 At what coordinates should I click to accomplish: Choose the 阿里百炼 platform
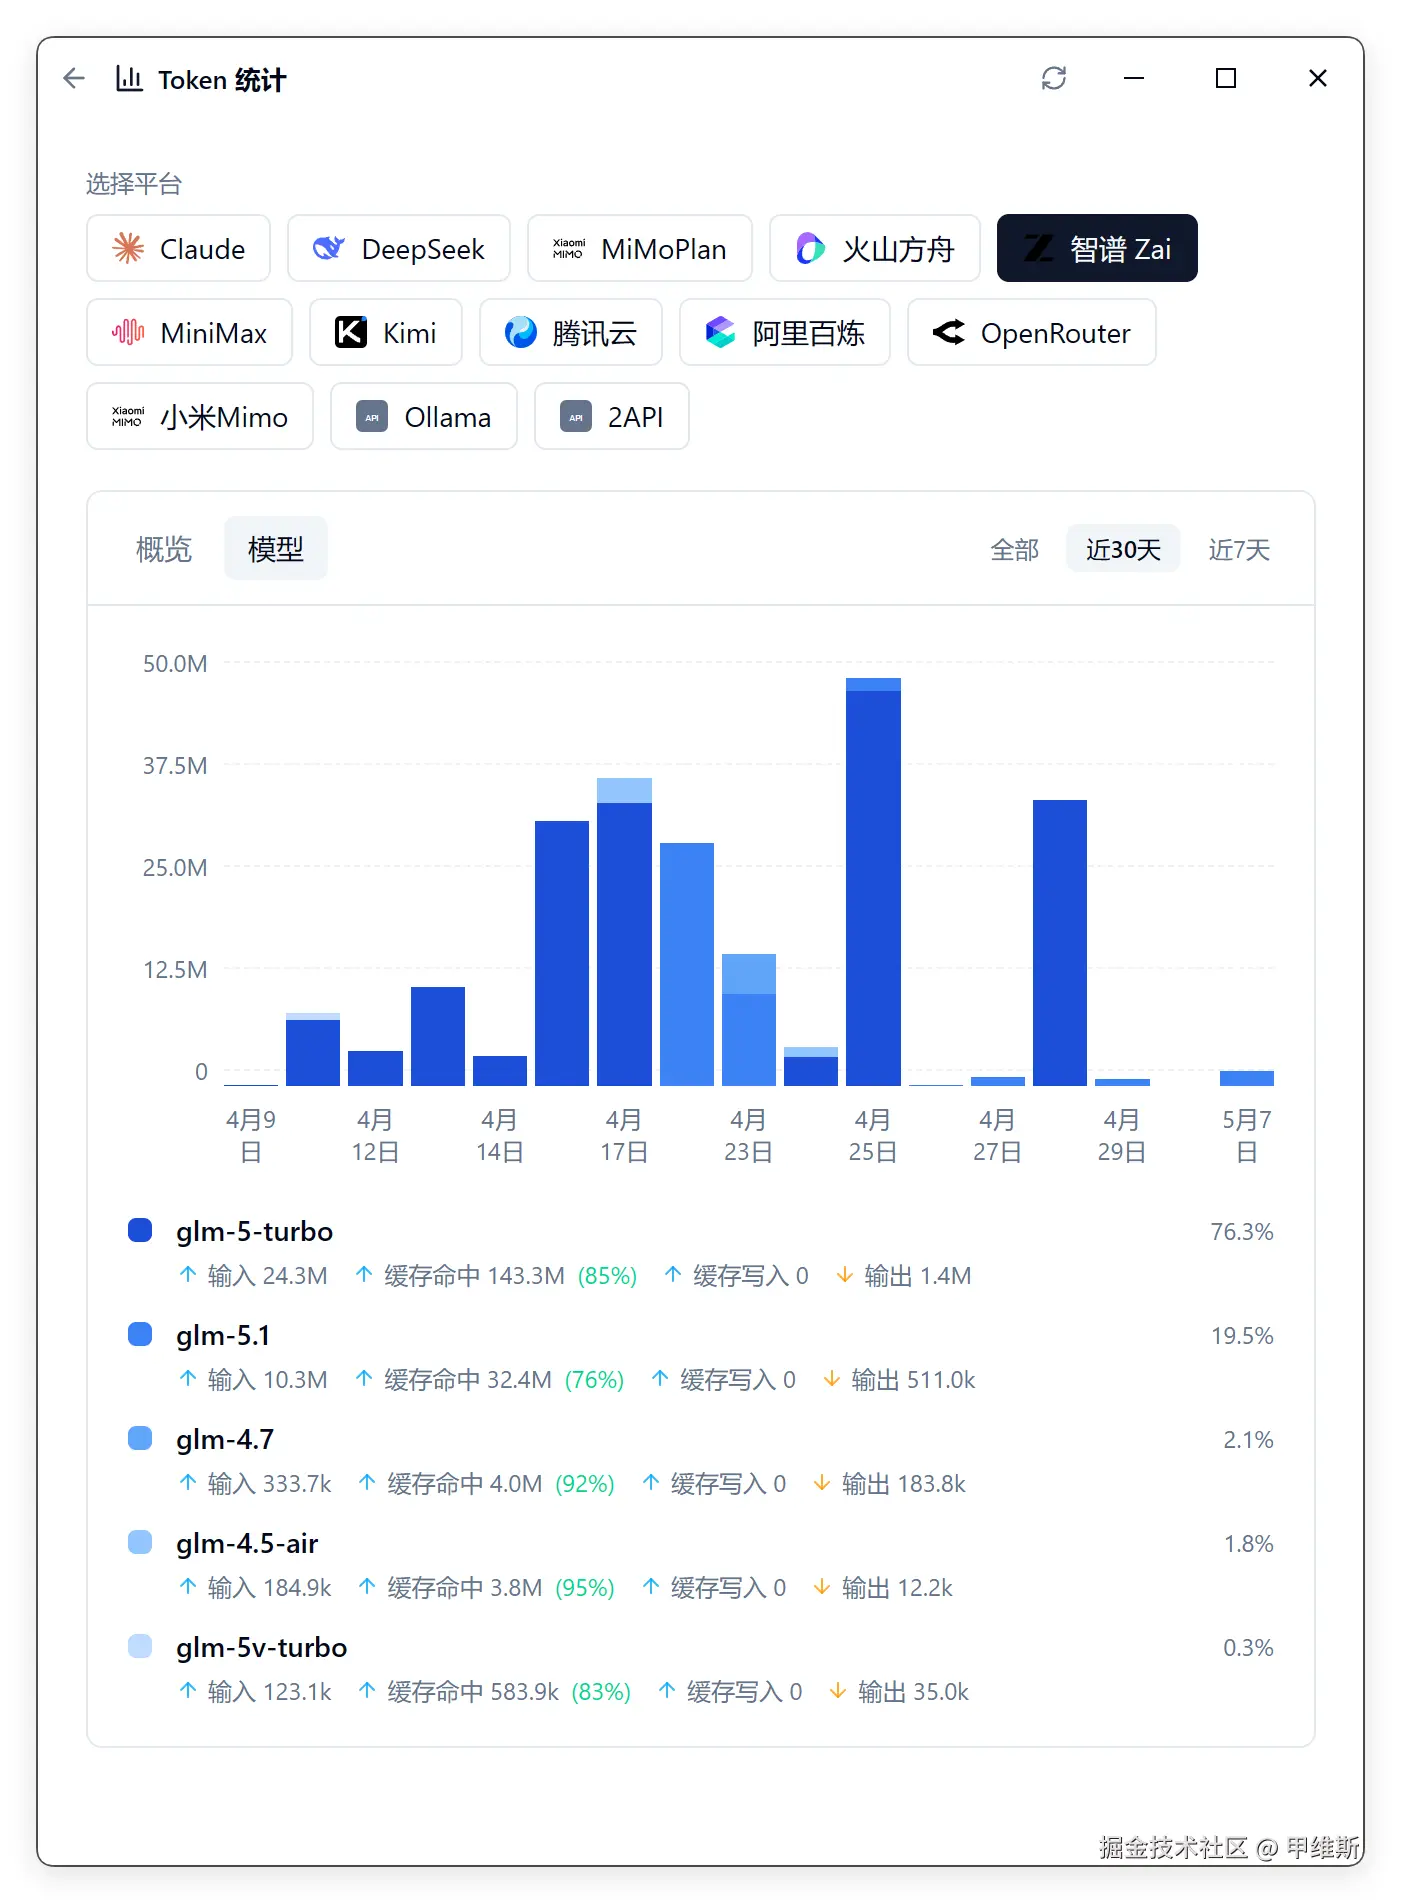coord(785,332)
